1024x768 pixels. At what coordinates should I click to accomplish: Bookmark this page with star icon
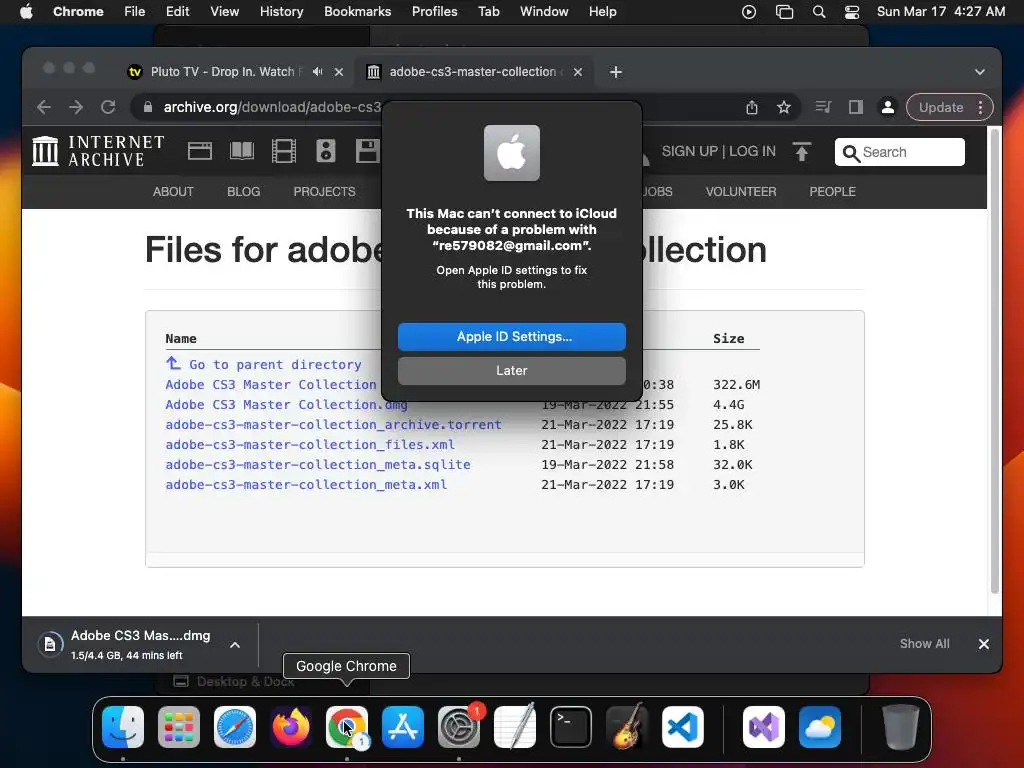click(x=784, y=107)
